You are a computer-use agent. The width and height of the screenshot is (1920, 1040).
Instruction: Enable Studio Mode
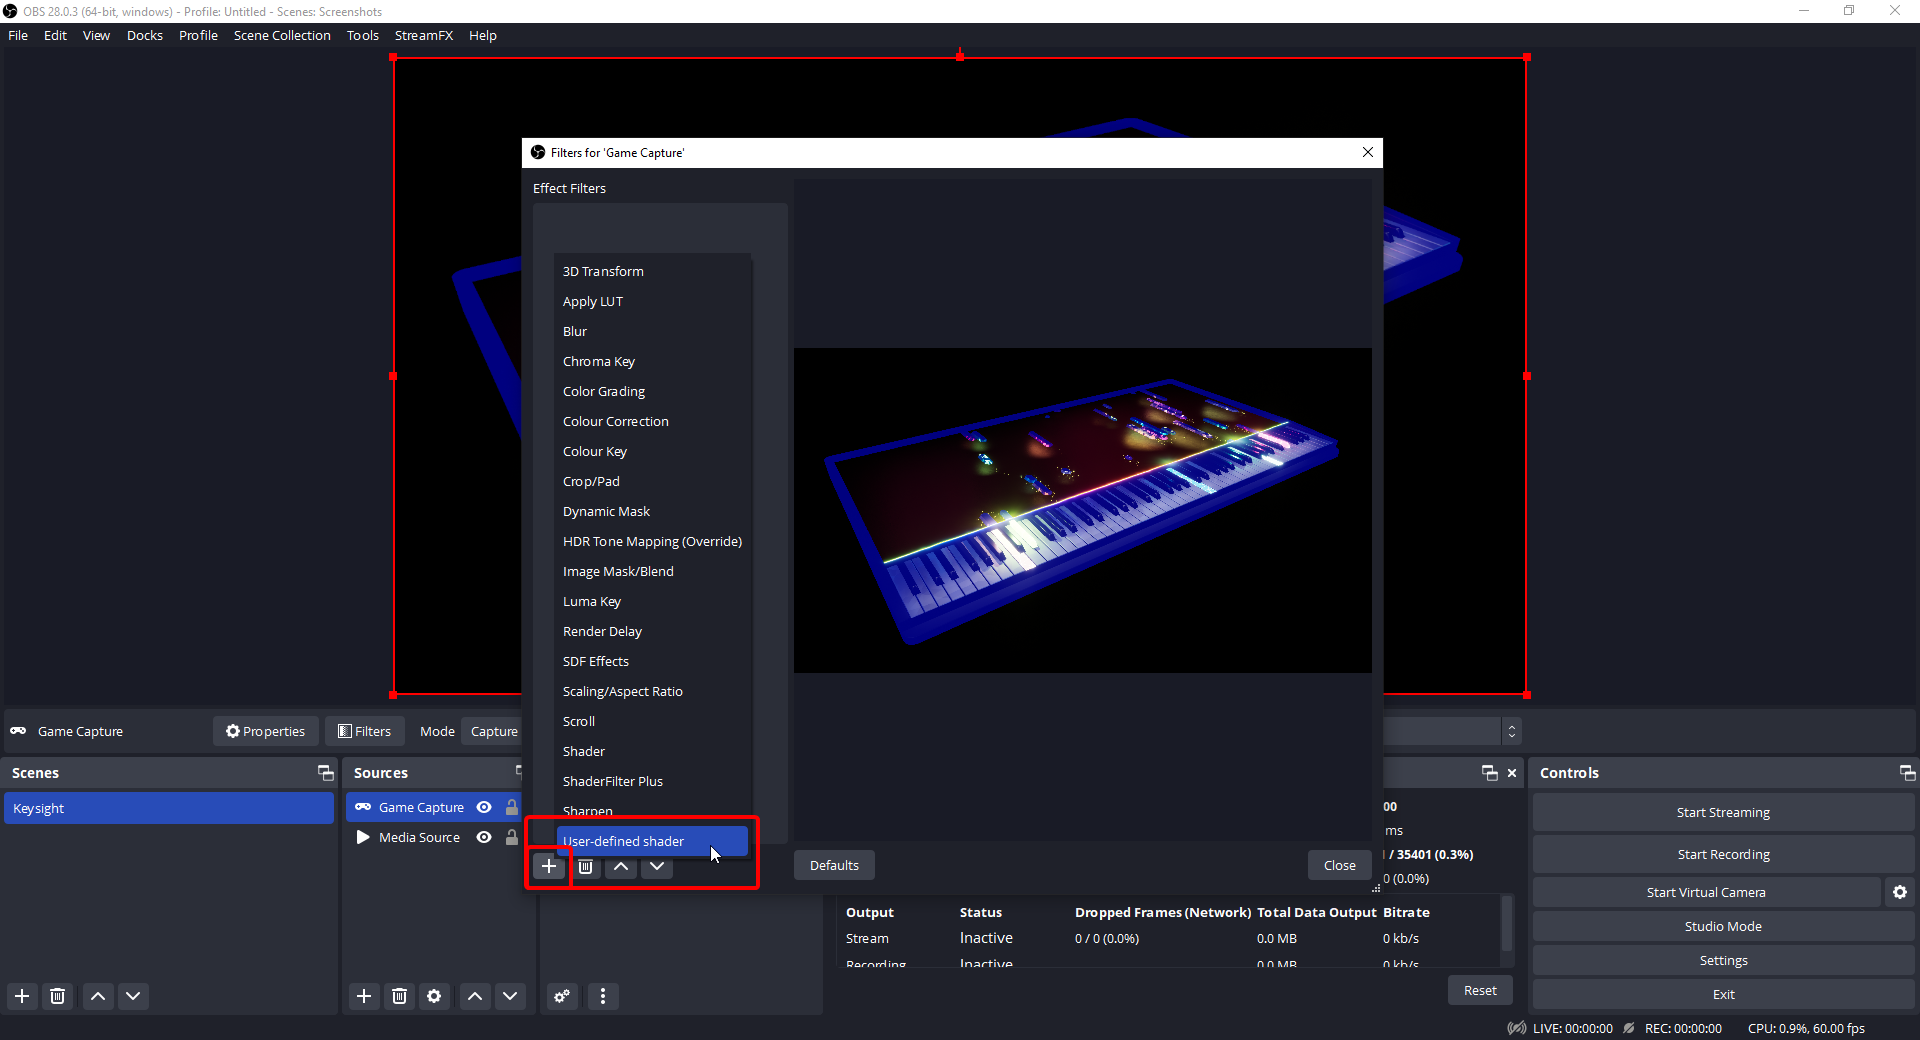tap(1723, 926)
